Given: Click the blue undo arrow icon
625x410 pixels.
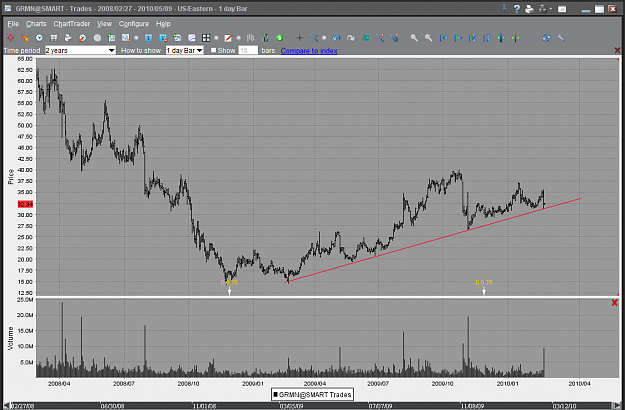Looking at the screenshot, I should pyautogui.click(x=336, y=38).
